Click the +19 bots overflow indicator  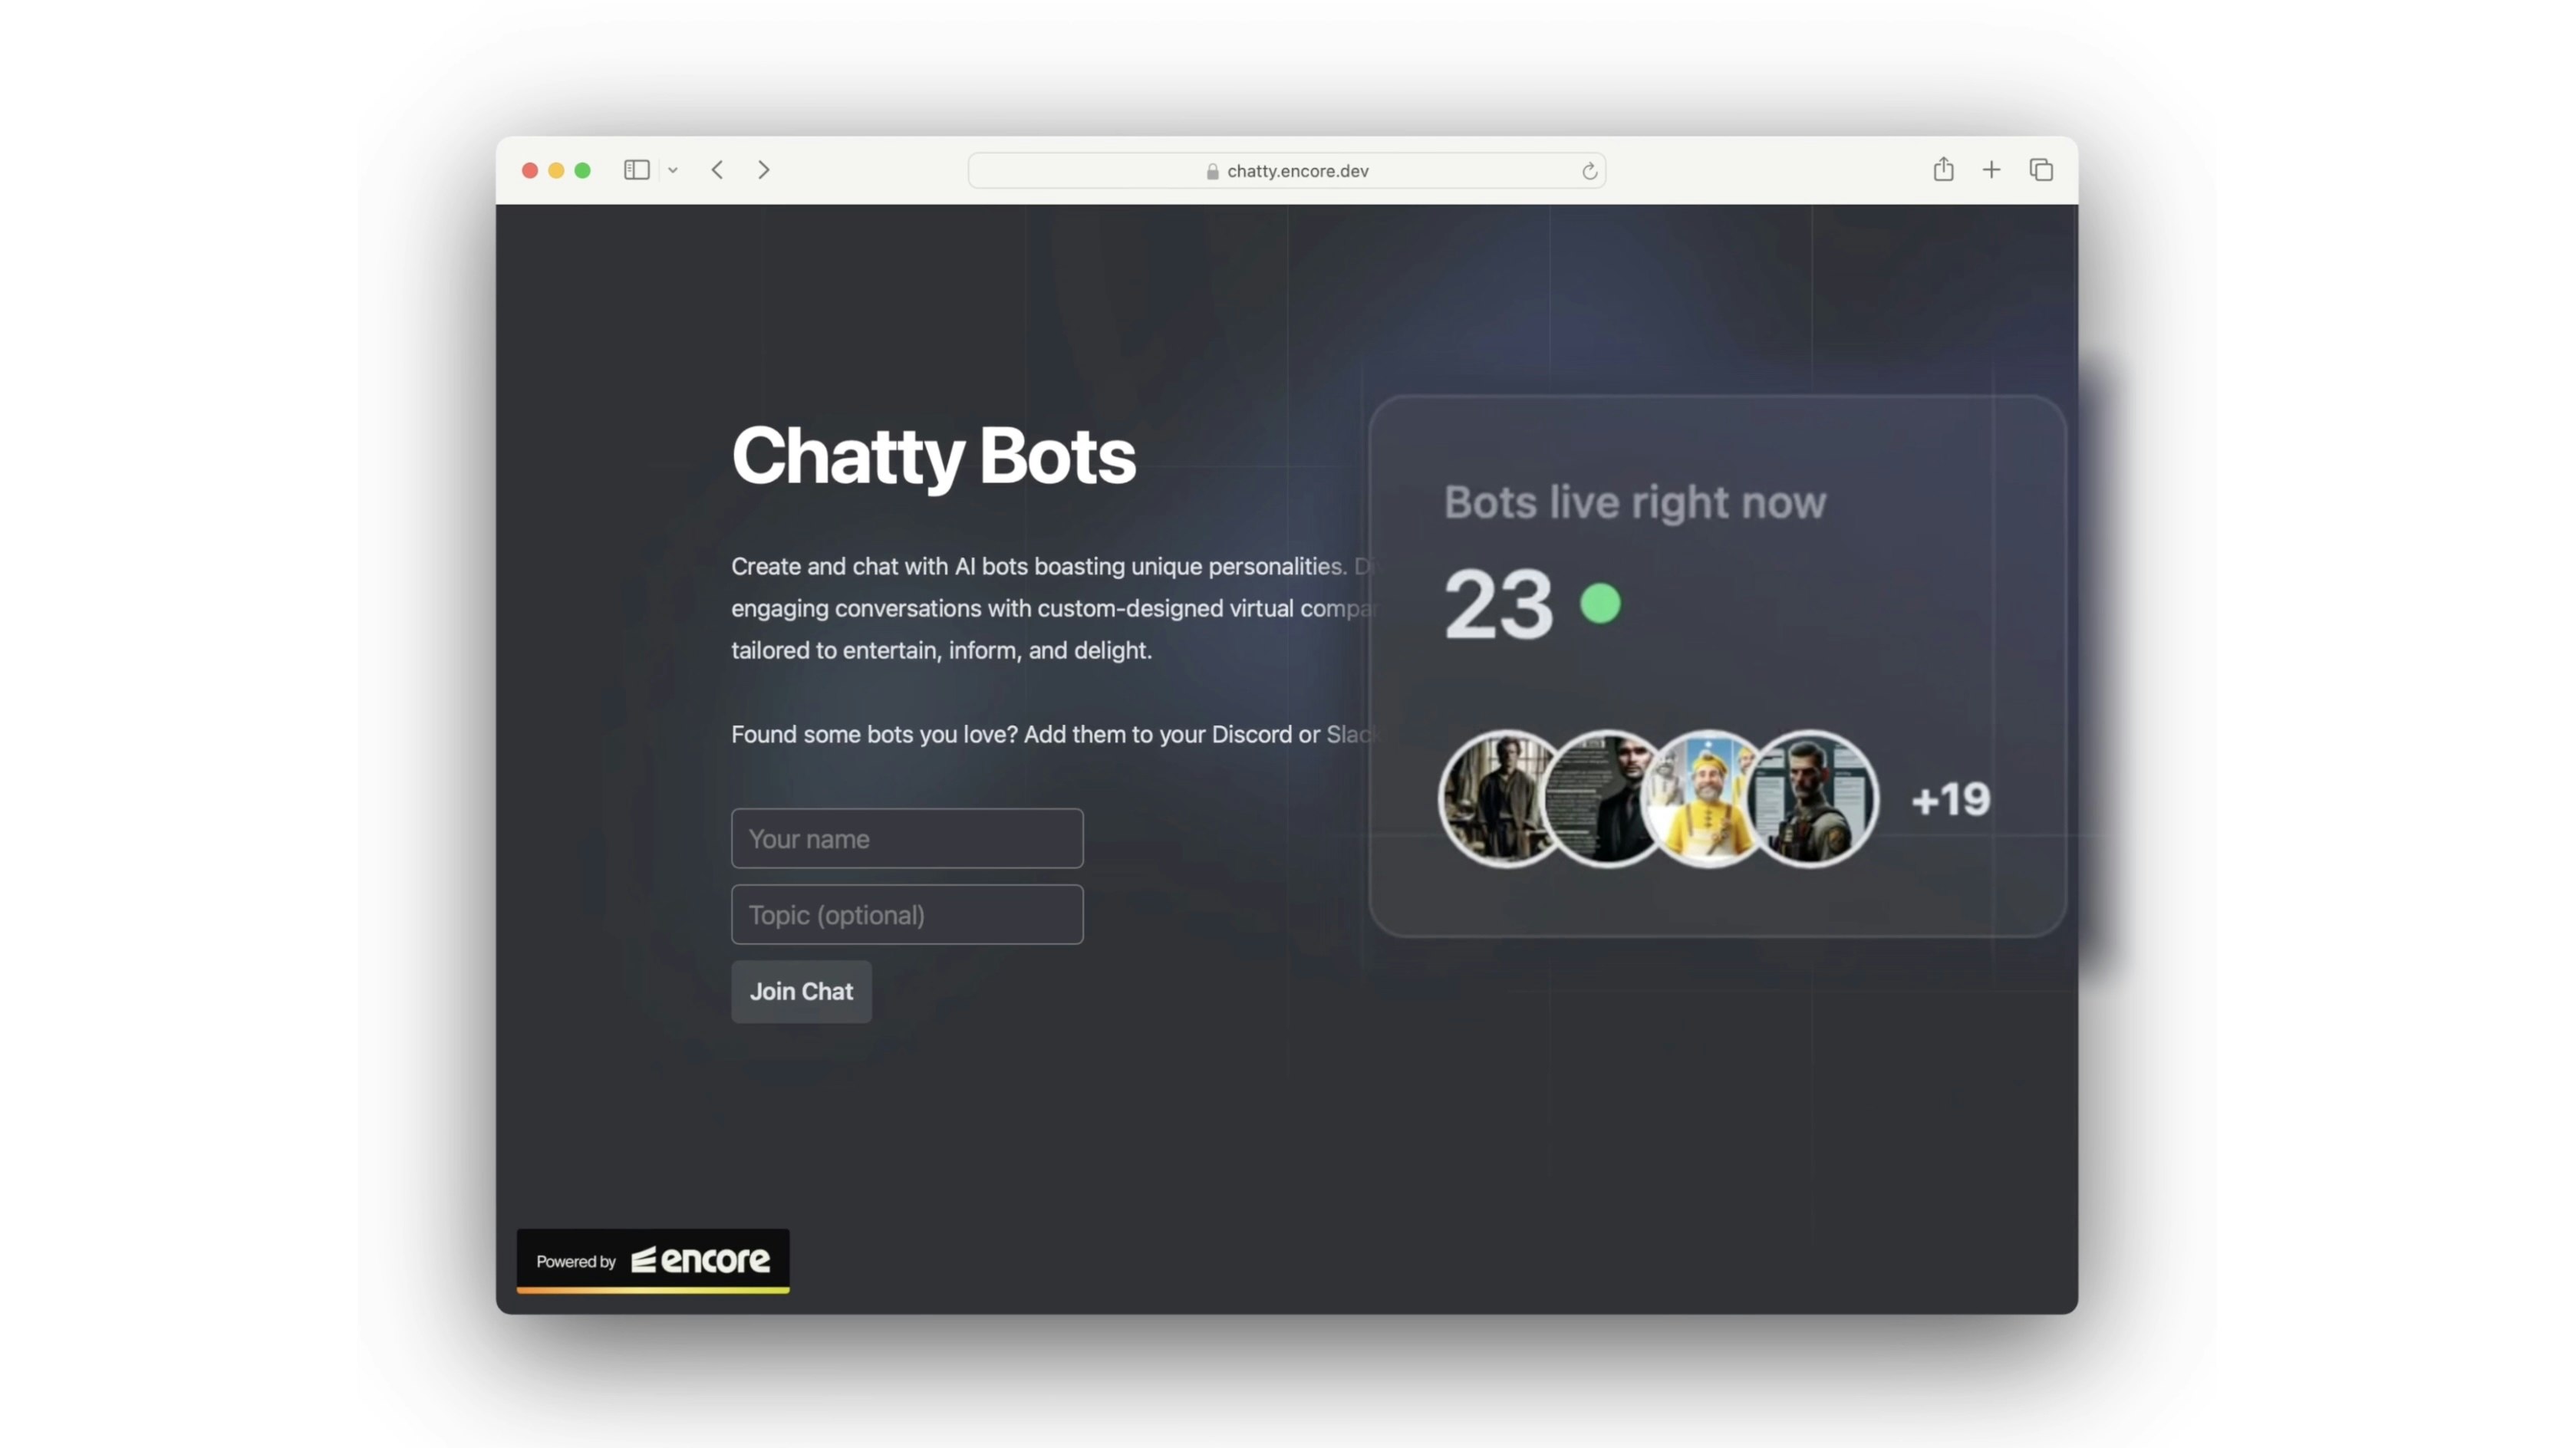pos(1948,798)
